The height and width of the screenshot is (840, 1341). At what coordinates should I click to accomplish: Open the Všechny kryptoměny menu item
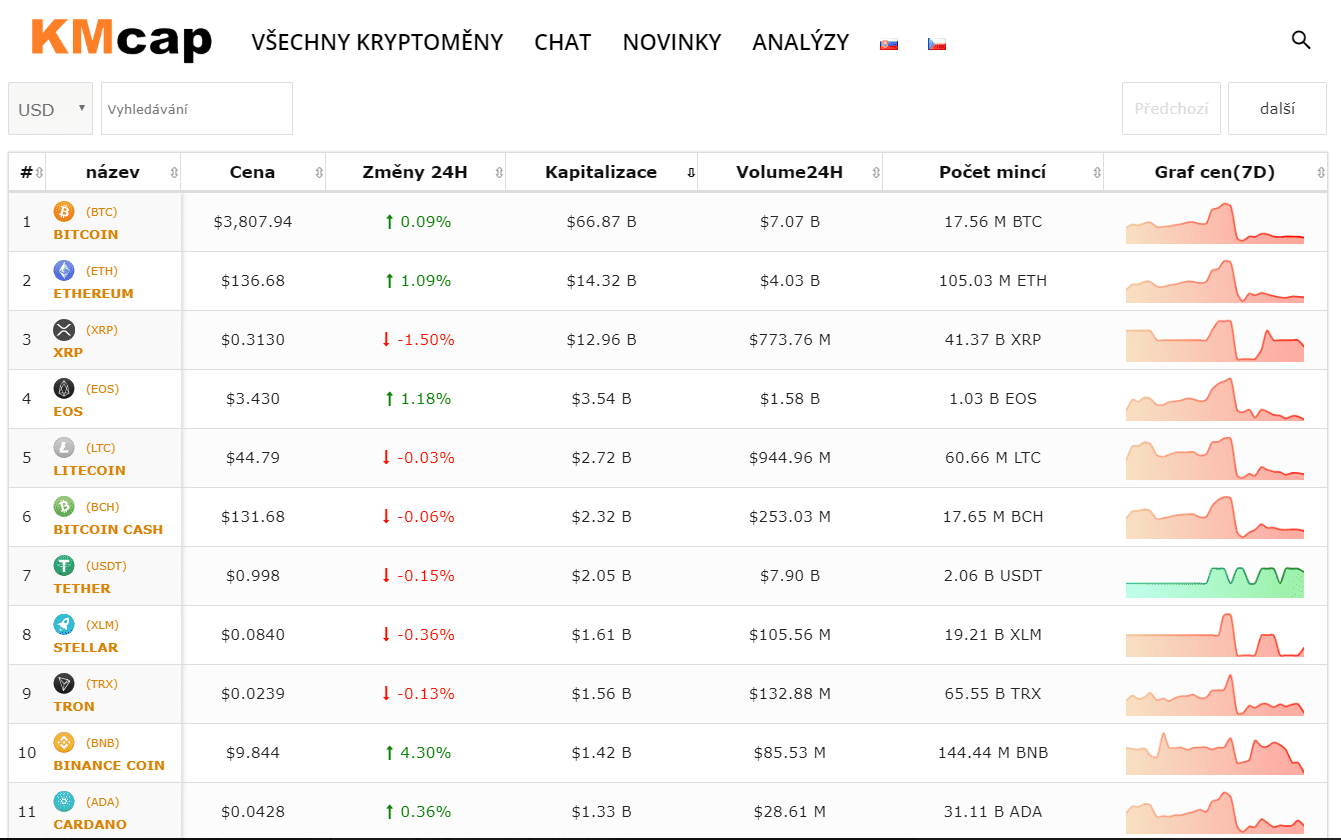pyautogui.click(x=377, y=42)
